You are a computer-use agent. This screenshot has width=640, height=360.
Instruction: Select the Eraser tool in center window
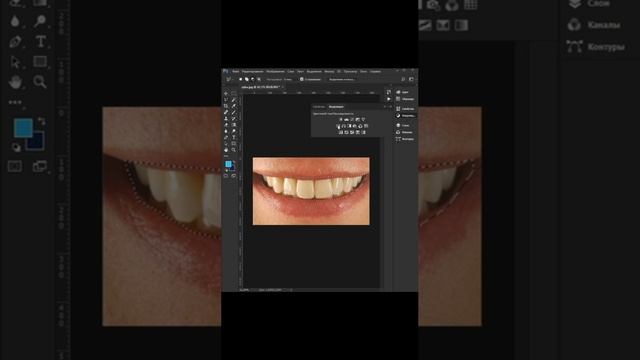(226, 125)
